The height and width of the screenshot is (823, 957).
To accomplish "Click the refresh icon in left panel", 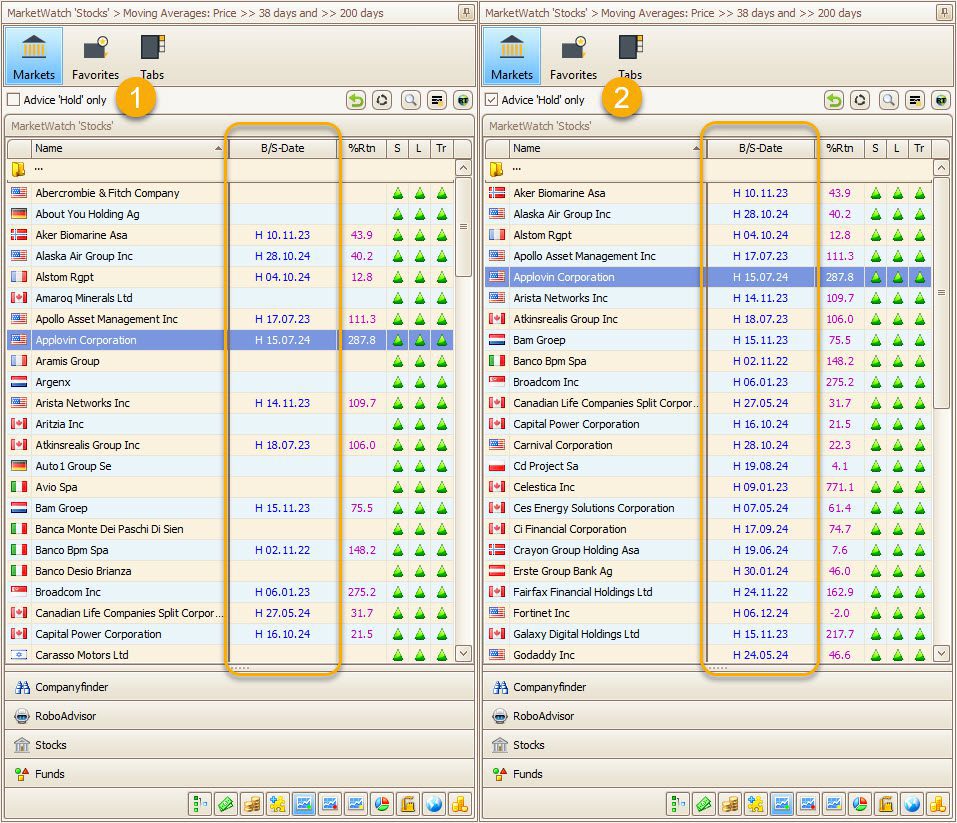I will (382, 100).
